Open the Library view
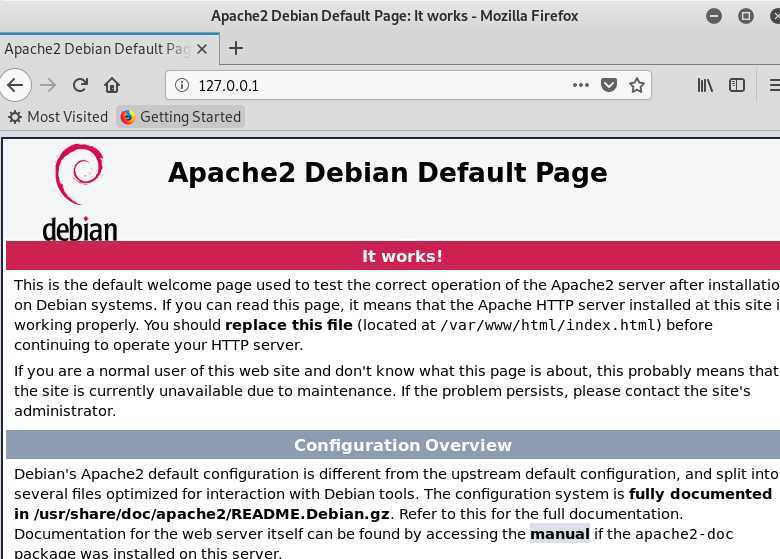 [x=705, y=85]
